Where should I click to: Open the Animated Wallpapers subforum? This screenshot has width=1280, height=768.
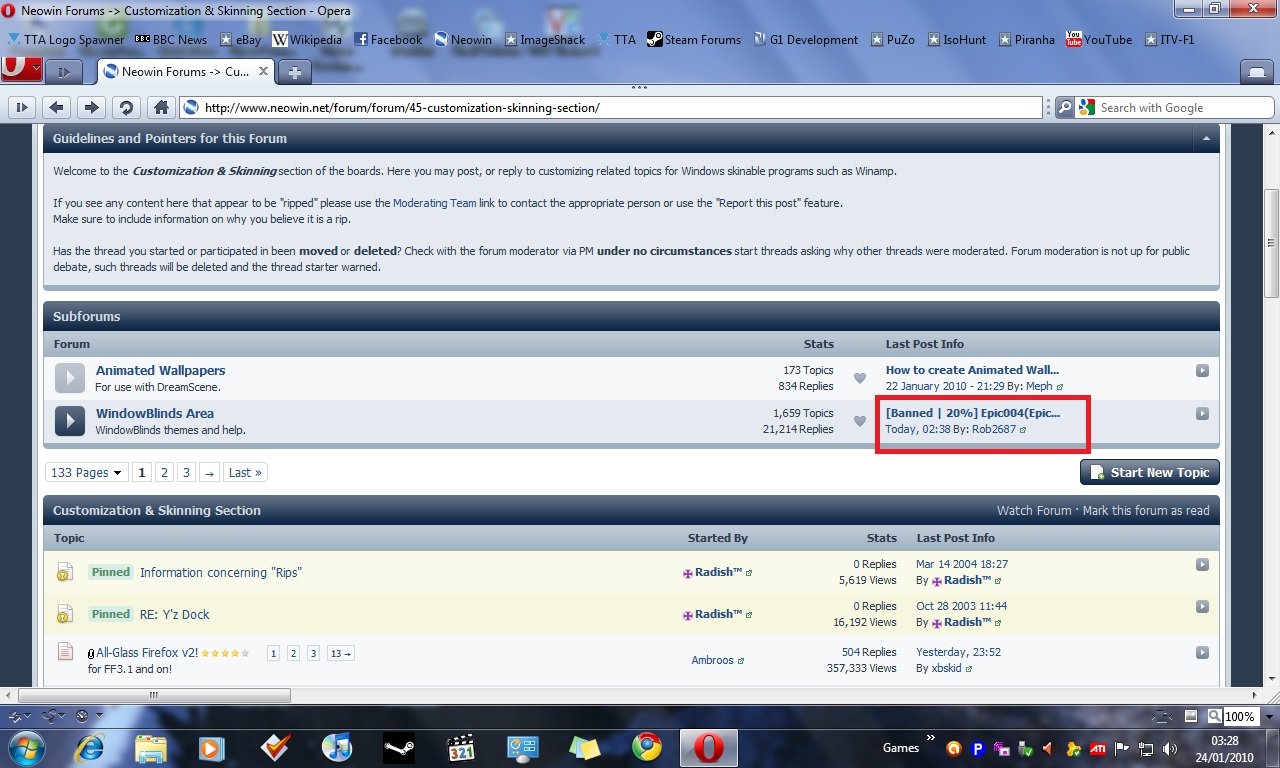(160, 370)
